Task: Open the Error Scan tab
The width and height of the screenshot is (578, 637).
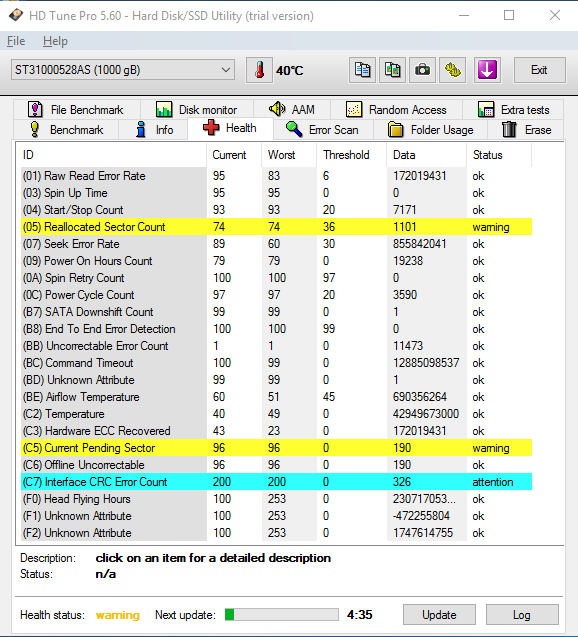Action: [x=323, y=130]
